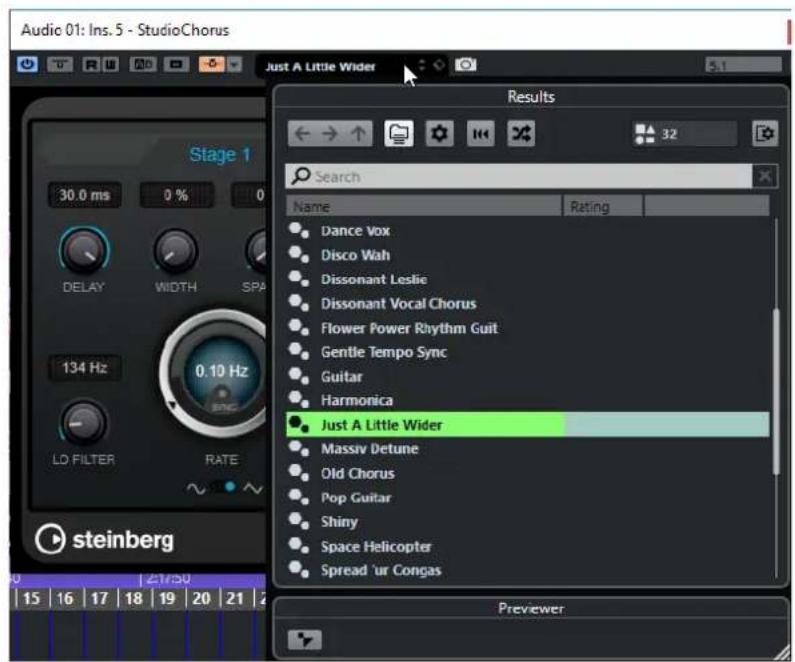Click the copy A to B settings icon
The height and width of the screenshot is (662, 795).
coord(176,64)
